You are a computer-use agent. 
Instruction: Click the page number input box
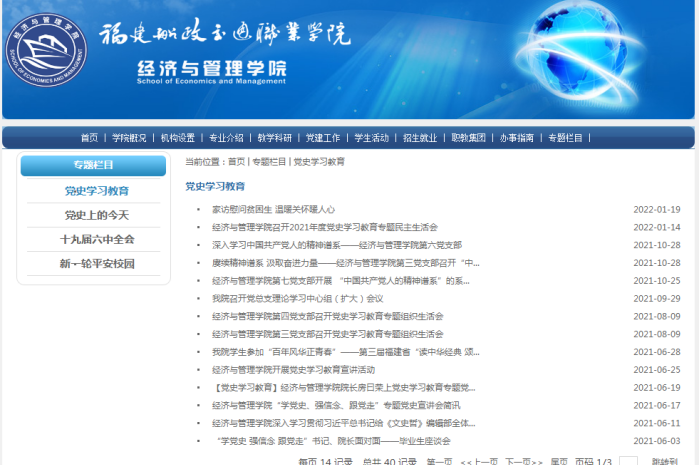pos(628,461)
